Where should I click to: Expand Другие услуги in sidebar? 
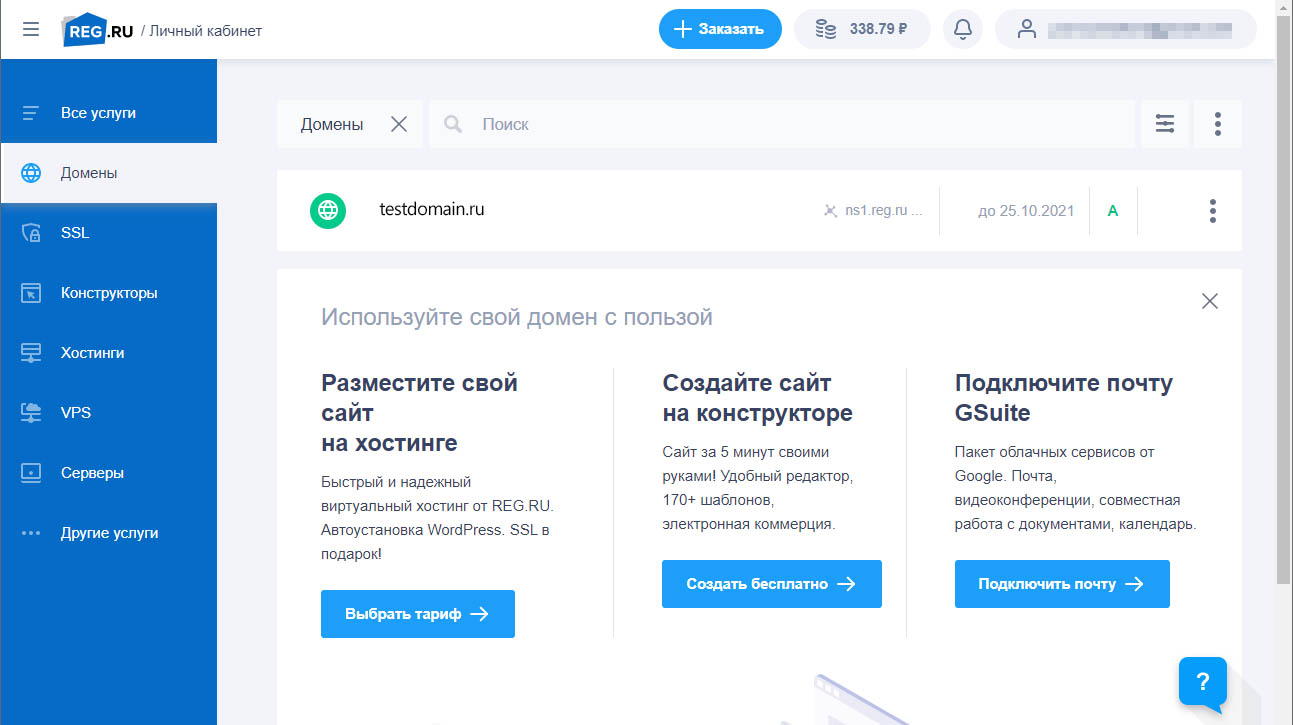pyautogui.click(x=108, y=533)
